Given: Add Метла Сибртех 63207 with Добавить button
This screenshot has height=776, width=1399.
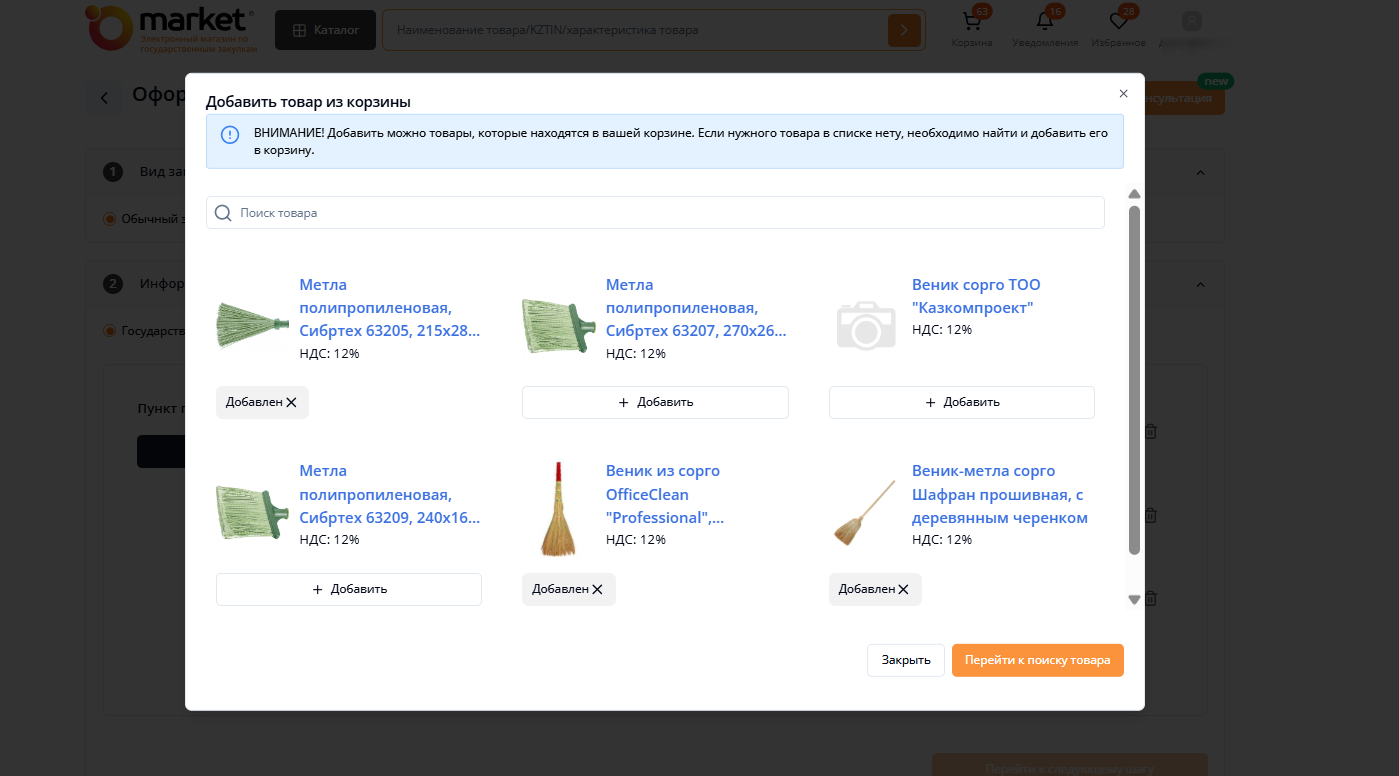Looking at the screenshot, I should (x=655, y=402).
